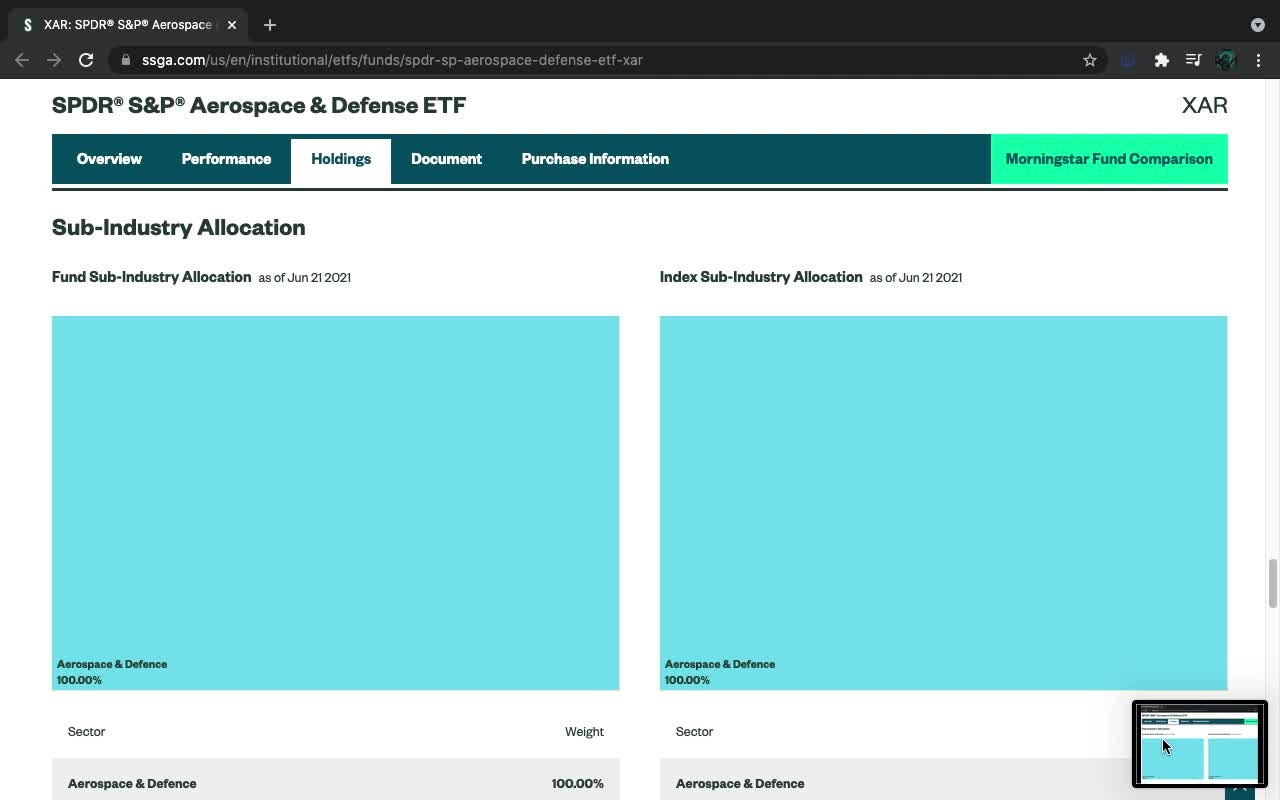
Task: Click the 100.00% weight value in Fund table
Action: click(x=577, y=784)
